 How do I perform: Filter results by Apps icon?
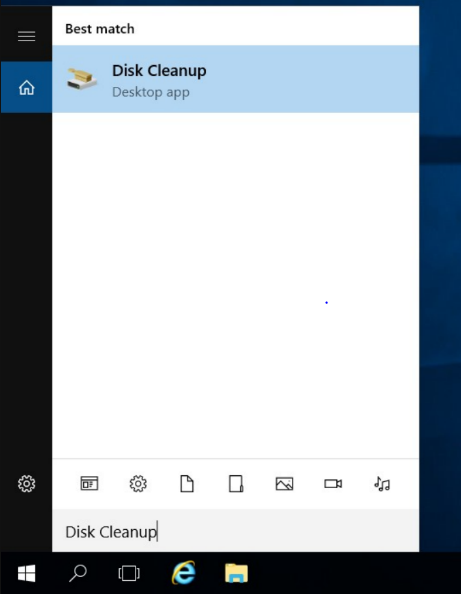click(x=89, y=484)
